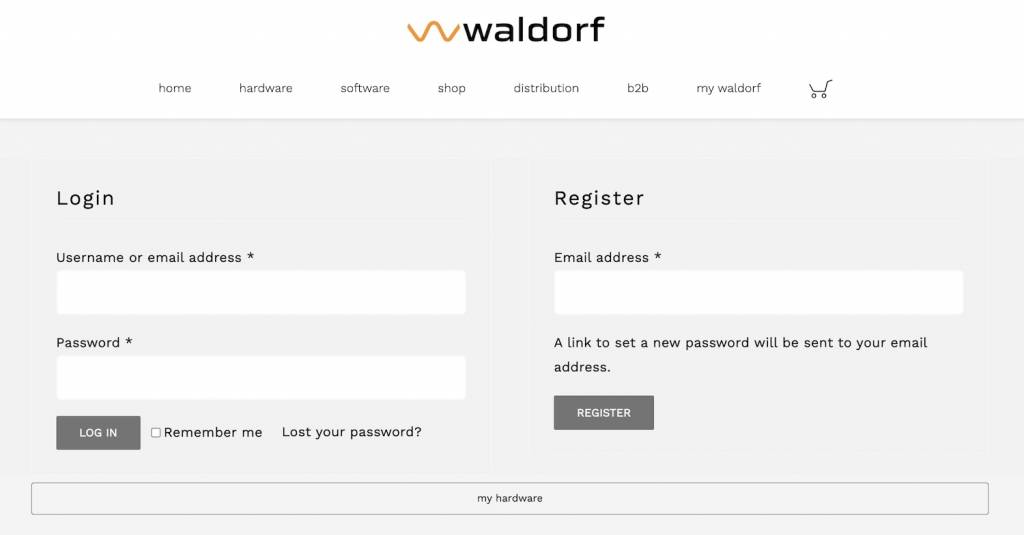This screenshot has width=1024, height=535.
Task: Click the Remember me label text
Action: (213, 433)
